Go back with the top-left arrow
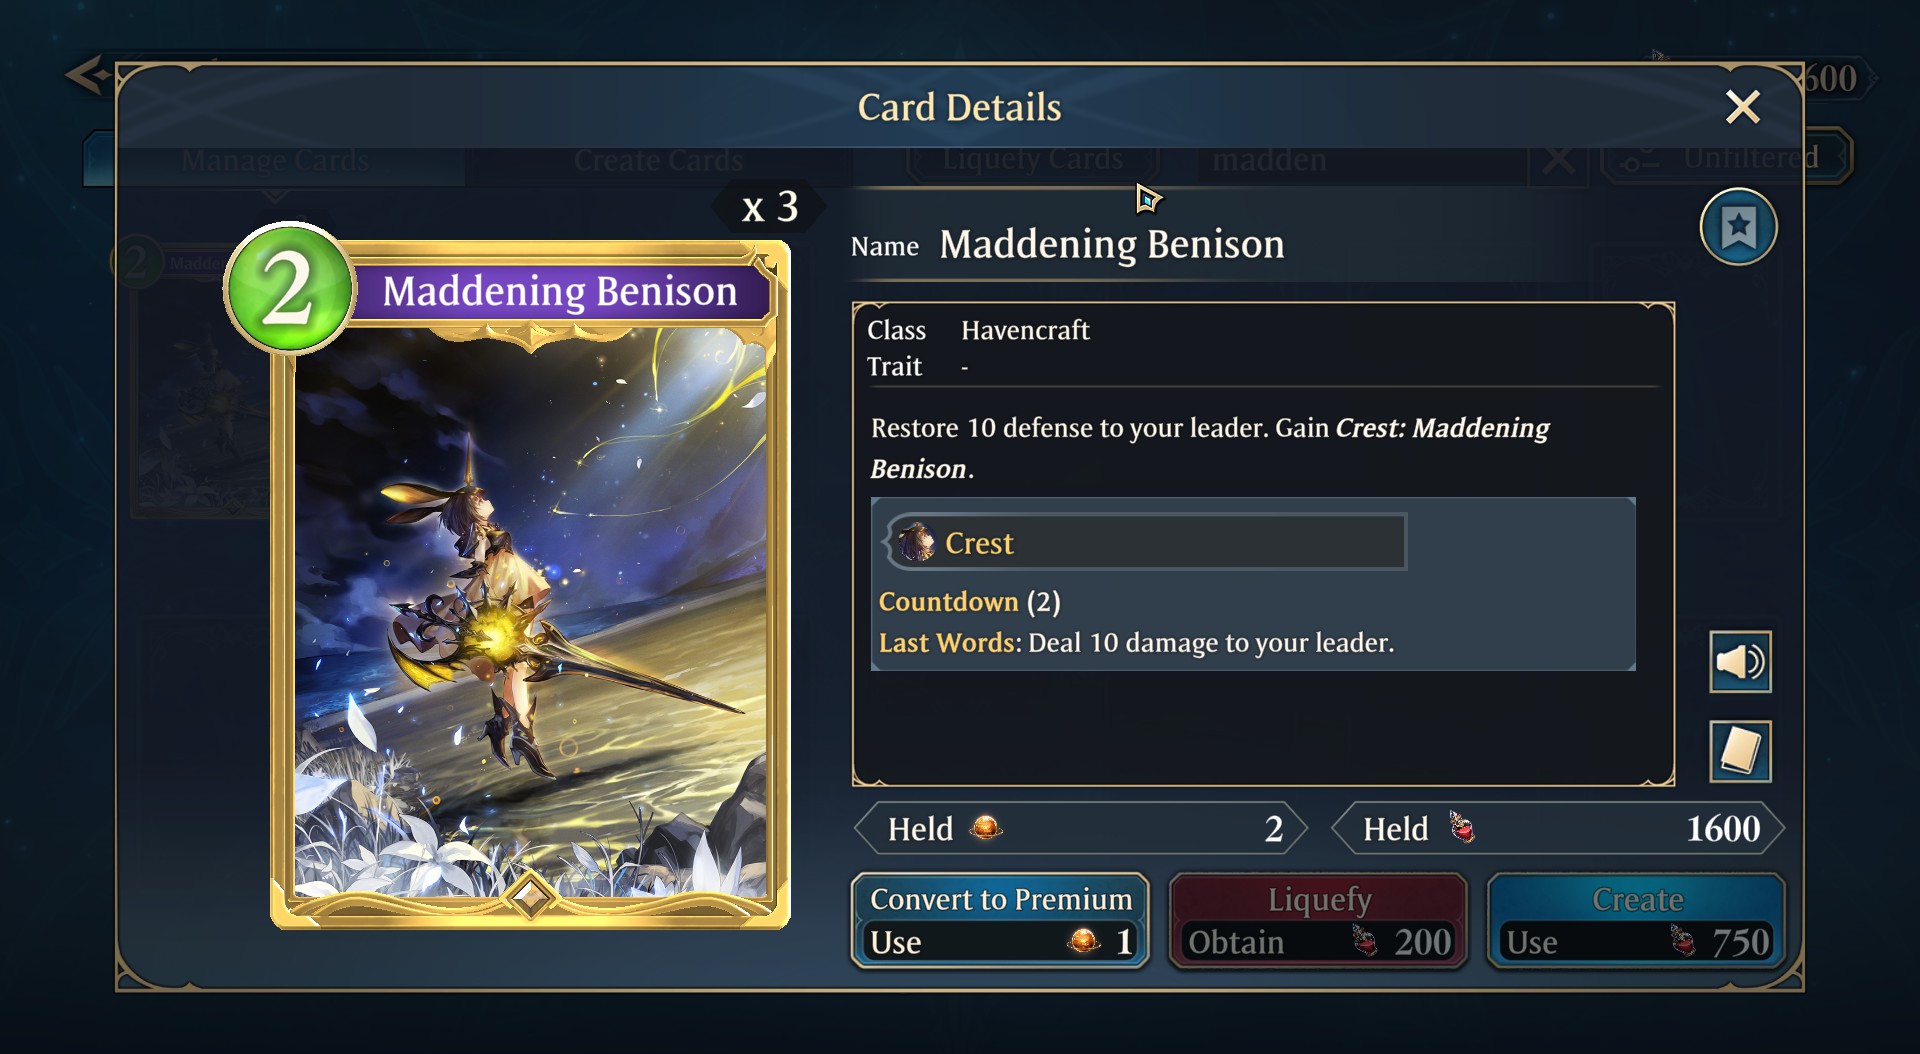This screenshot has width=1920, height=1054. (x=88, y=75)
